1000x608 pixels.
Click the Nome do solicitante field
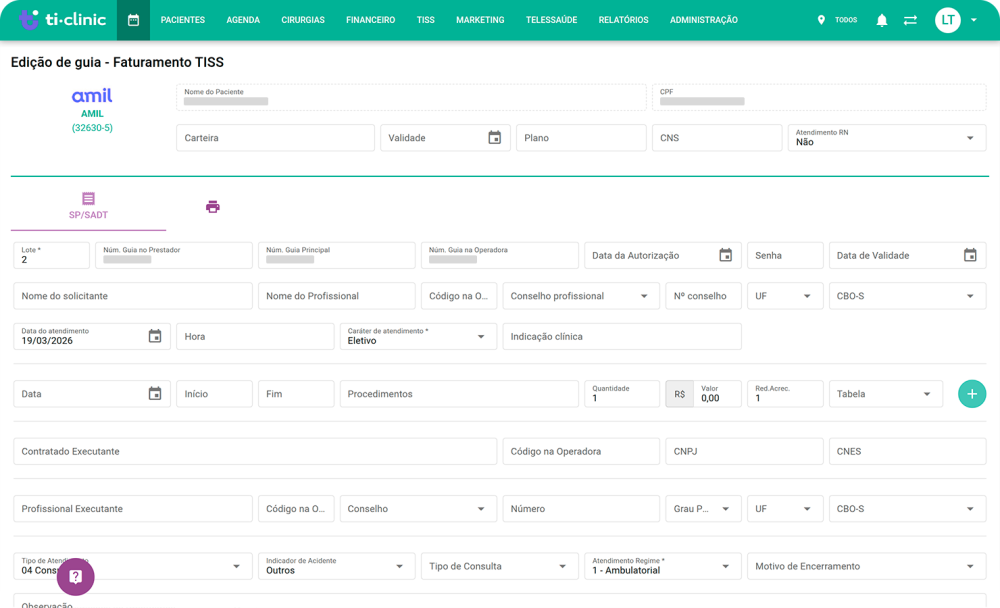point(133,296)
